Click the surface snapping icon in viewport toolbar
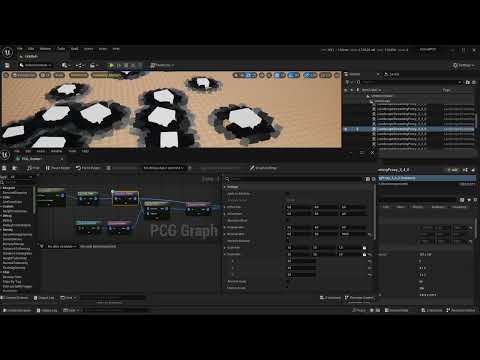Image resolution: width=480 pixels, height=360 pixels. click(269, 75)
